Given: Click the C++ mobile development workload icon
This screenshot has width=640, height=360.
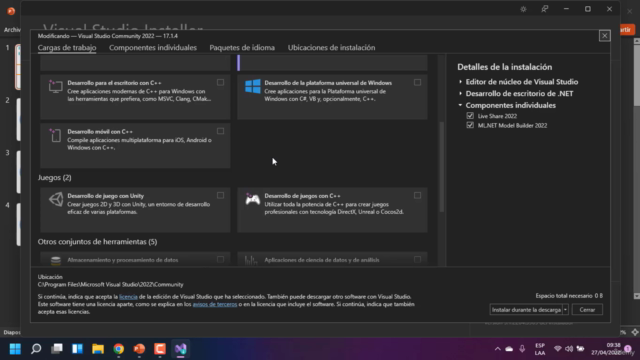Looking at the screenshot, I should tap(55, 135).
